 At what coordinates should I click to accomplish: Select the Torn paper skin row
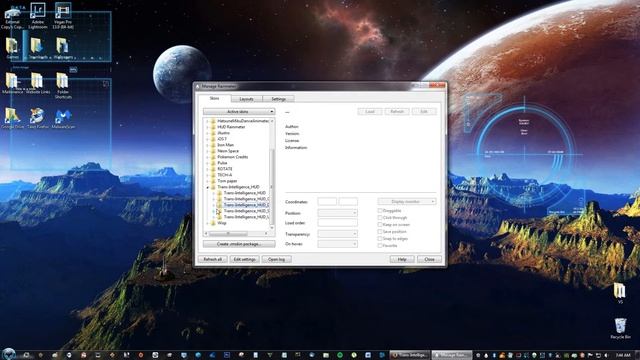click(227, 181)
